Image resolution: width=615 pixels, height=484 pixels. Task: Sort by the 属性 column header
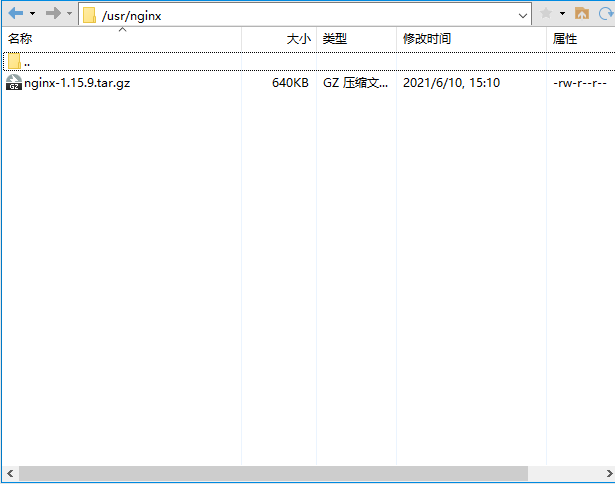click(x=580, y=39)
